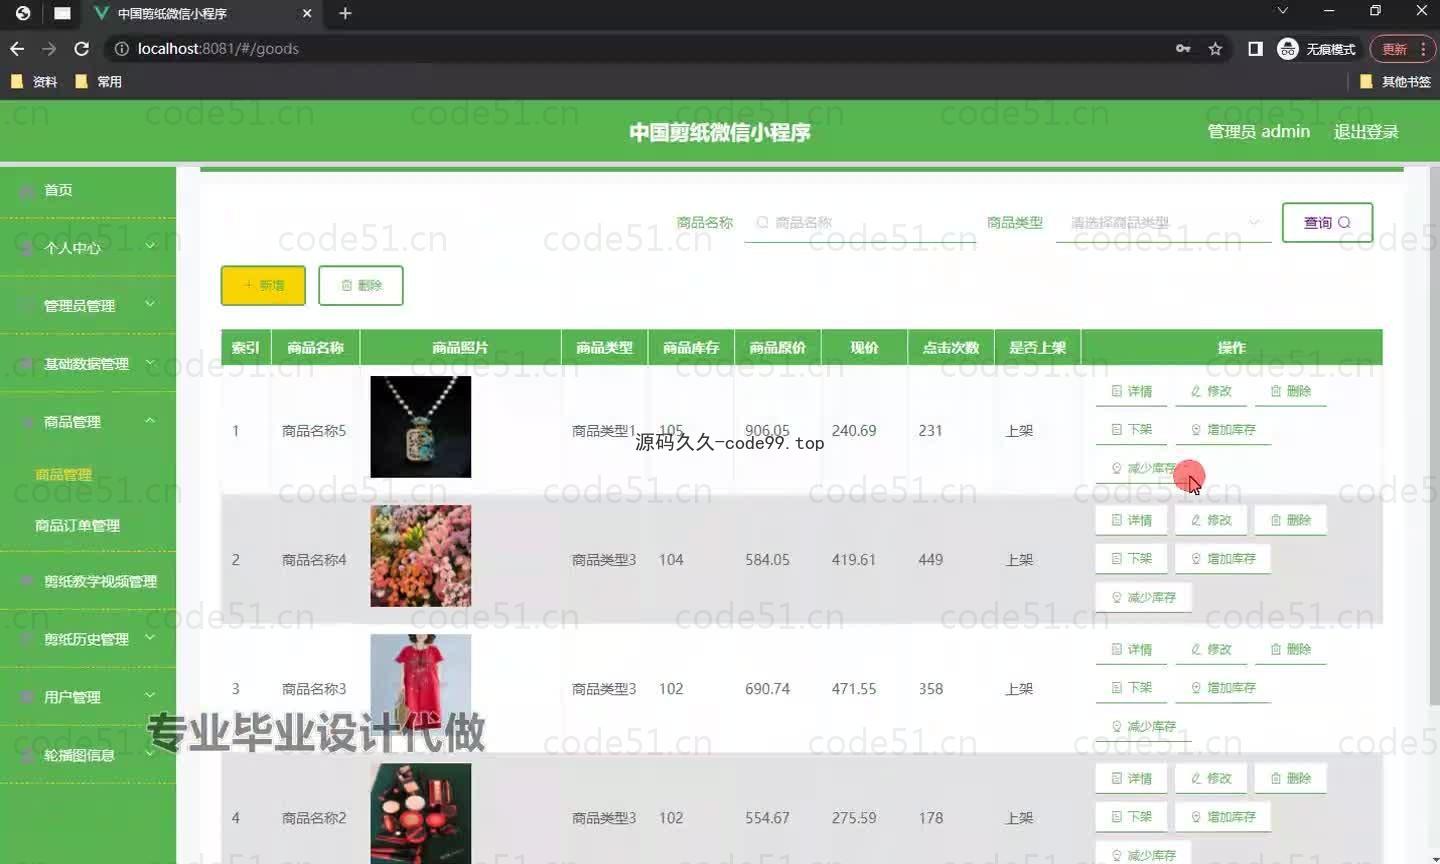Open the password key icon in address bar
Screen dimensions: 1440x864
coord(1183,48)
